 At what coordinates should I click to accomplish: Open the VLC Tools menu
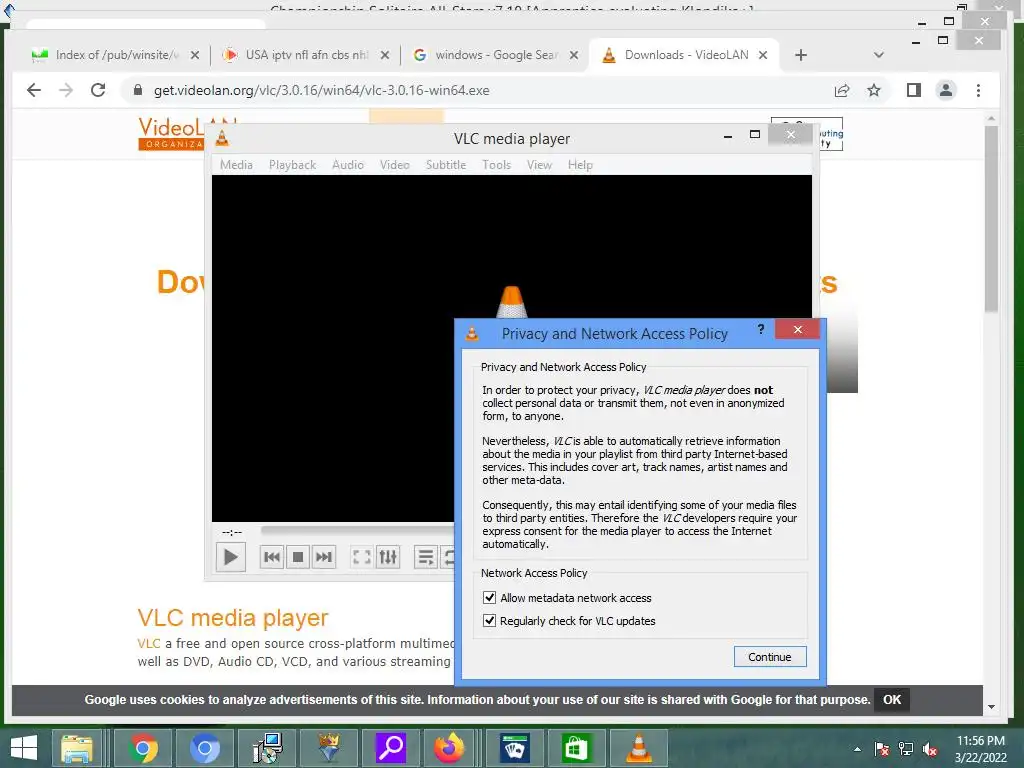pyautogui.click(x=496, y=165)
